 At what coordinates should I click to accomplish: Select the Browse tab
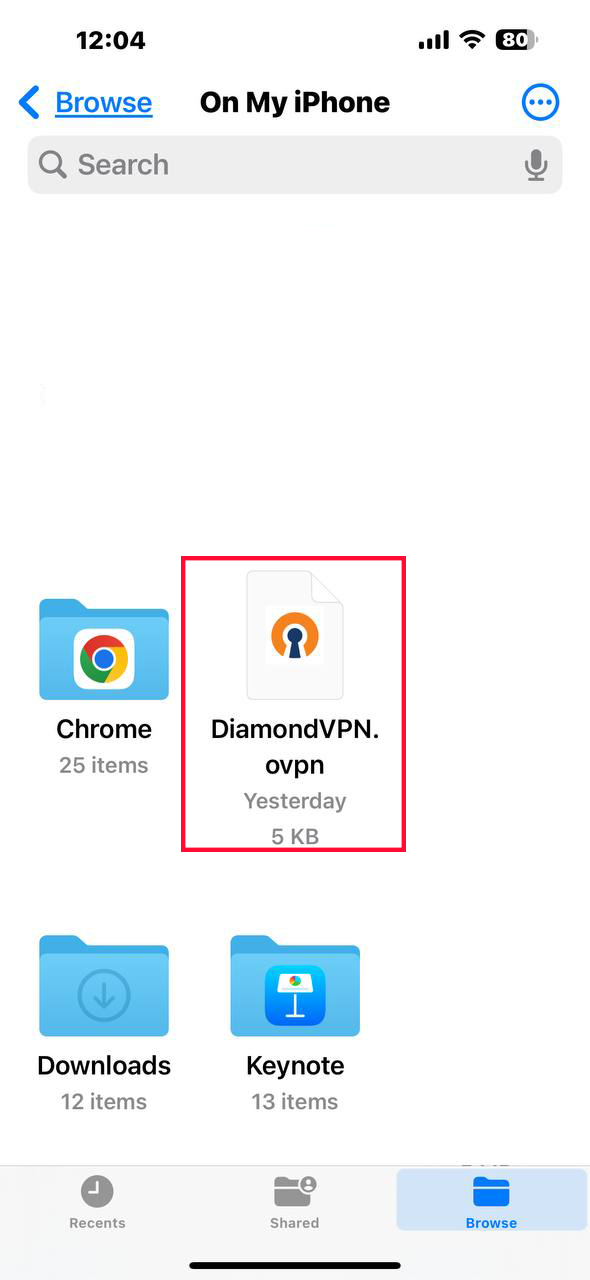tap(491, 1201)
